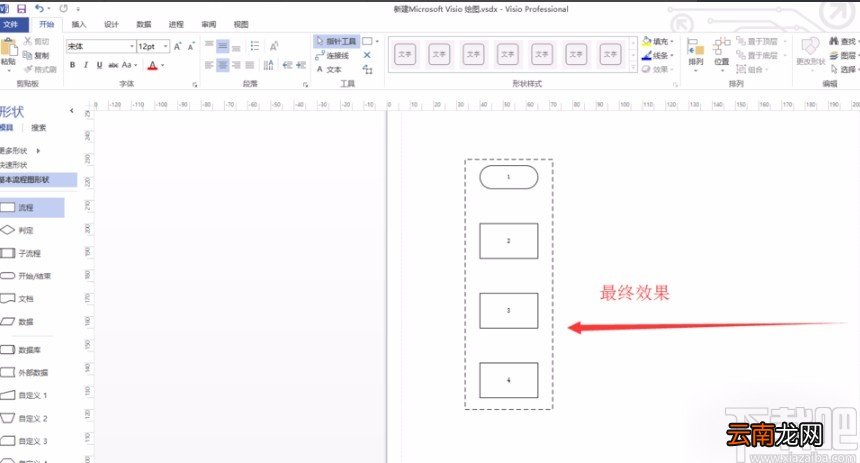Switch to the Design (设计) tab
This screenshot has height=463, width=860.
(x=111, y=24)
